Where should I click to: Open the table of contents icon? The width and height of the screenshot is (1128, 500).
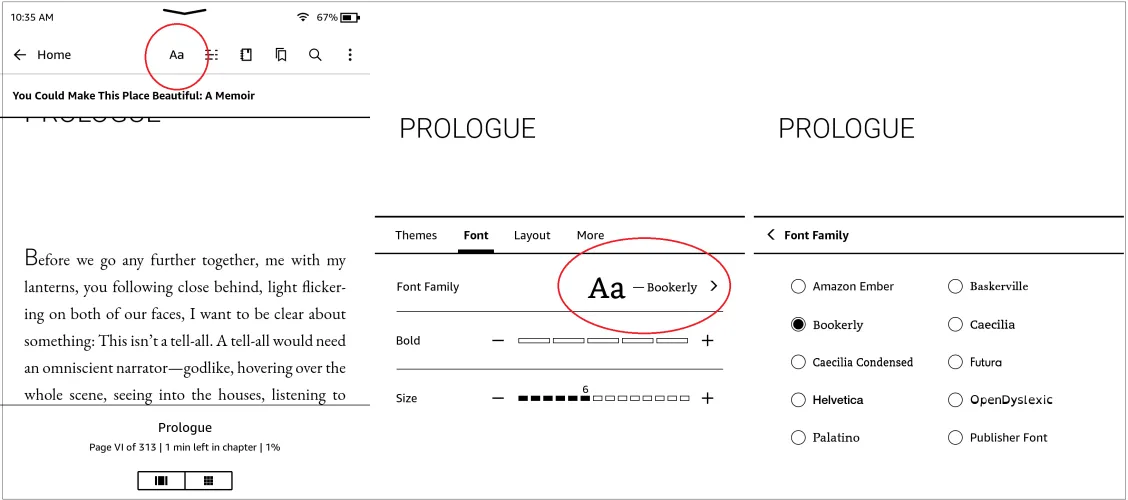(212, 55)
